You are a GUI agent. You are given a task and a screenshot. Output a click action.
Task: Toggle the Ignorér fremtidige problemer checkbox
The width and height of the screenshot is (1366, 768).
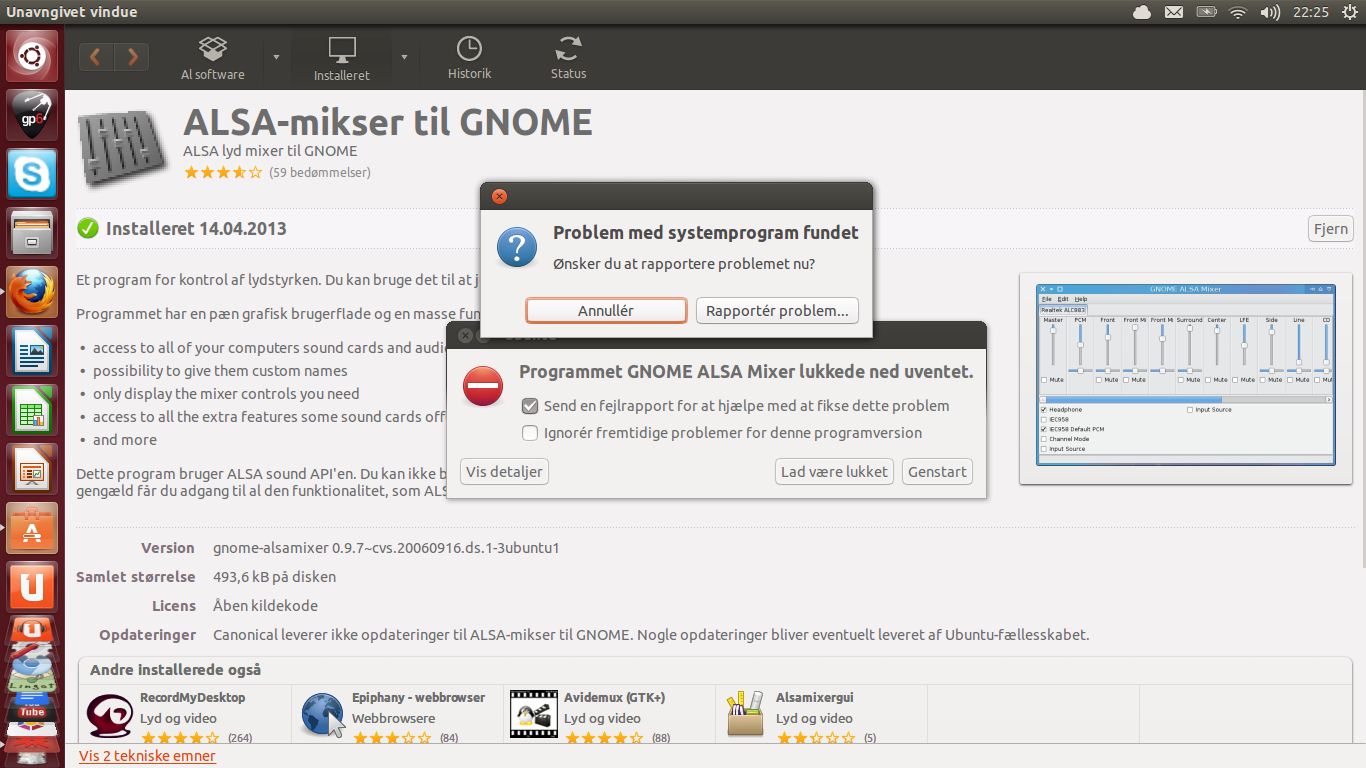pos(530,433)
